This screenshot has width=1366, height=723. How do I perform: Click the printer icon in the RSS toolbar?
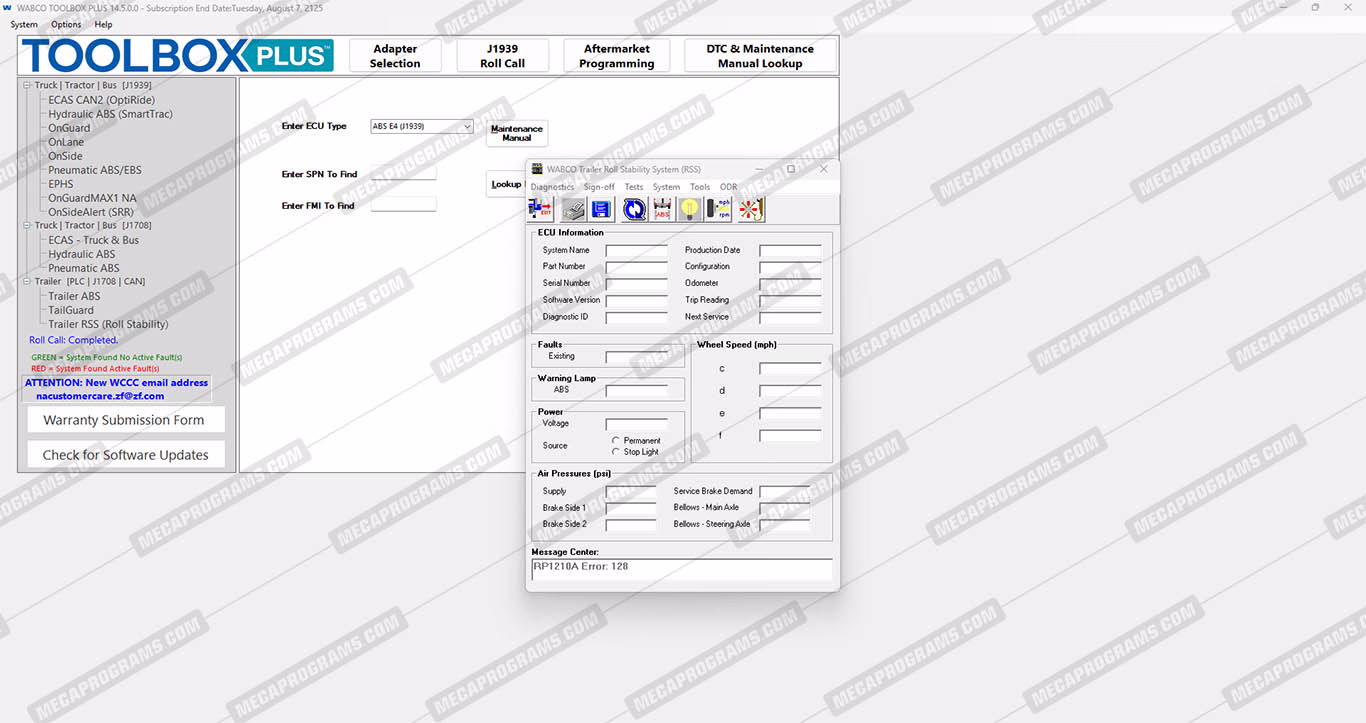(x=573, y=209)
